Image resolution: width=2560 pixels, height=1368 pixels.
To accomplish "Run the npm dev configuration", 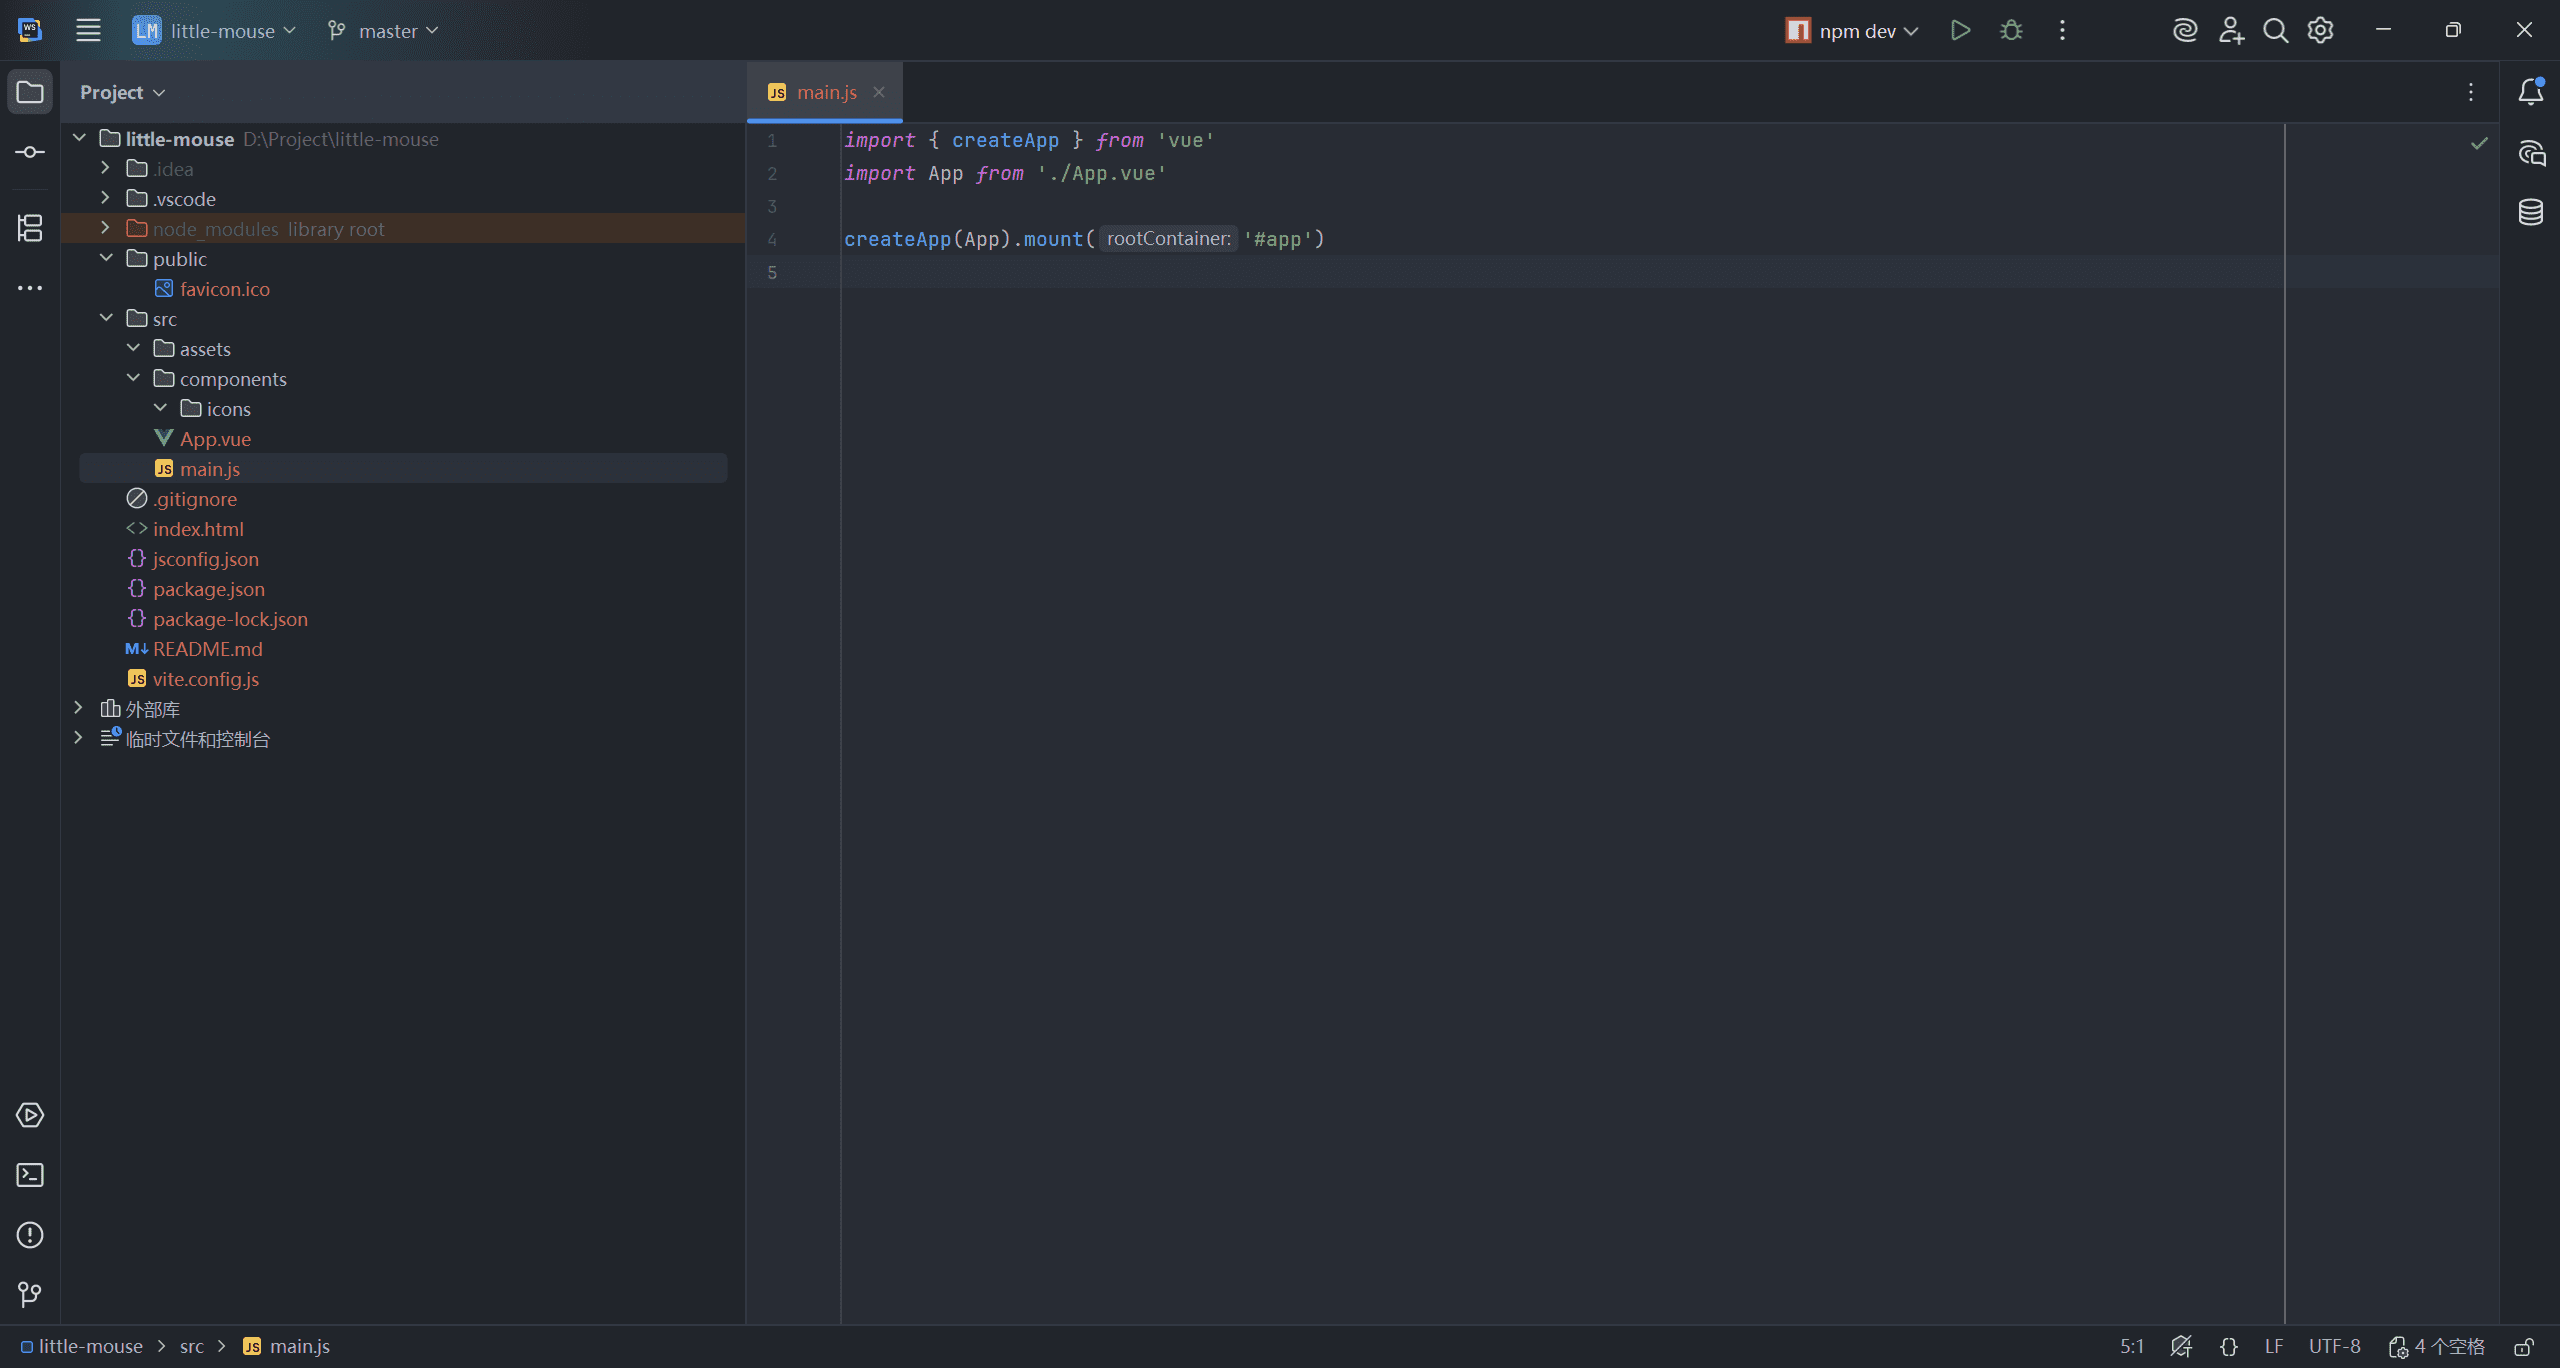I will [x=1960, y=31].
